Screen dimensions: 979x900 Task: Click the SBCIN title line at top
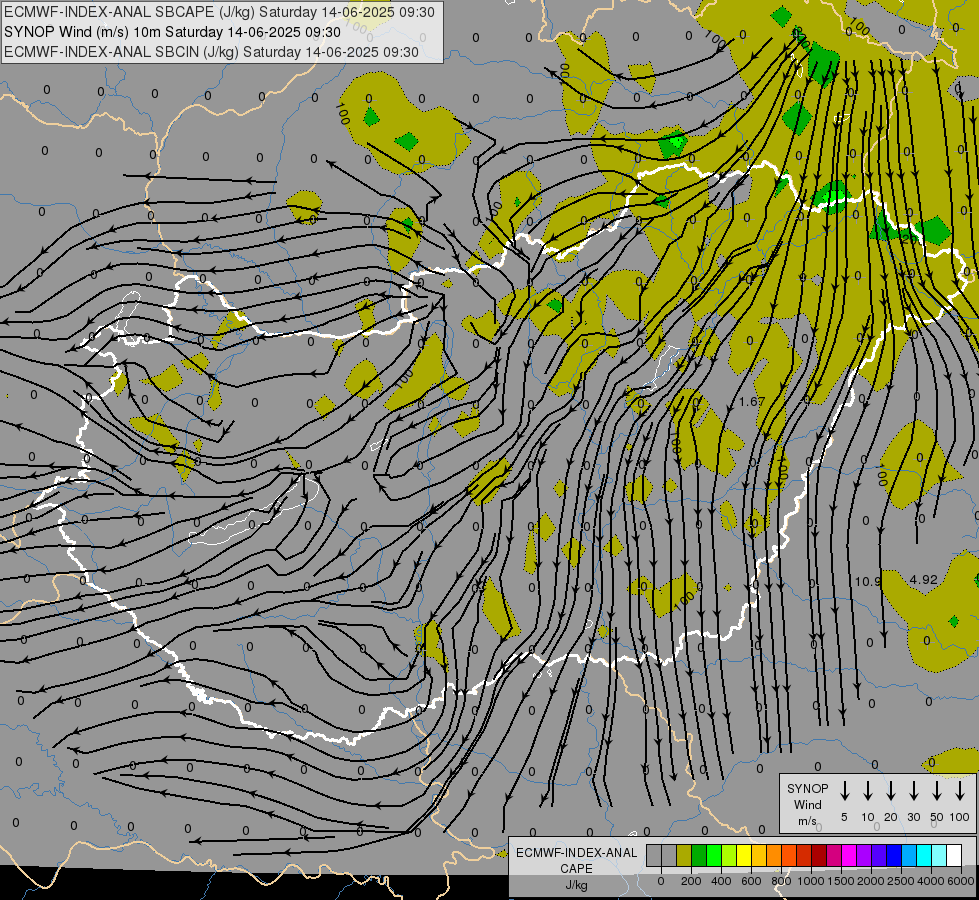coord(211,52)
